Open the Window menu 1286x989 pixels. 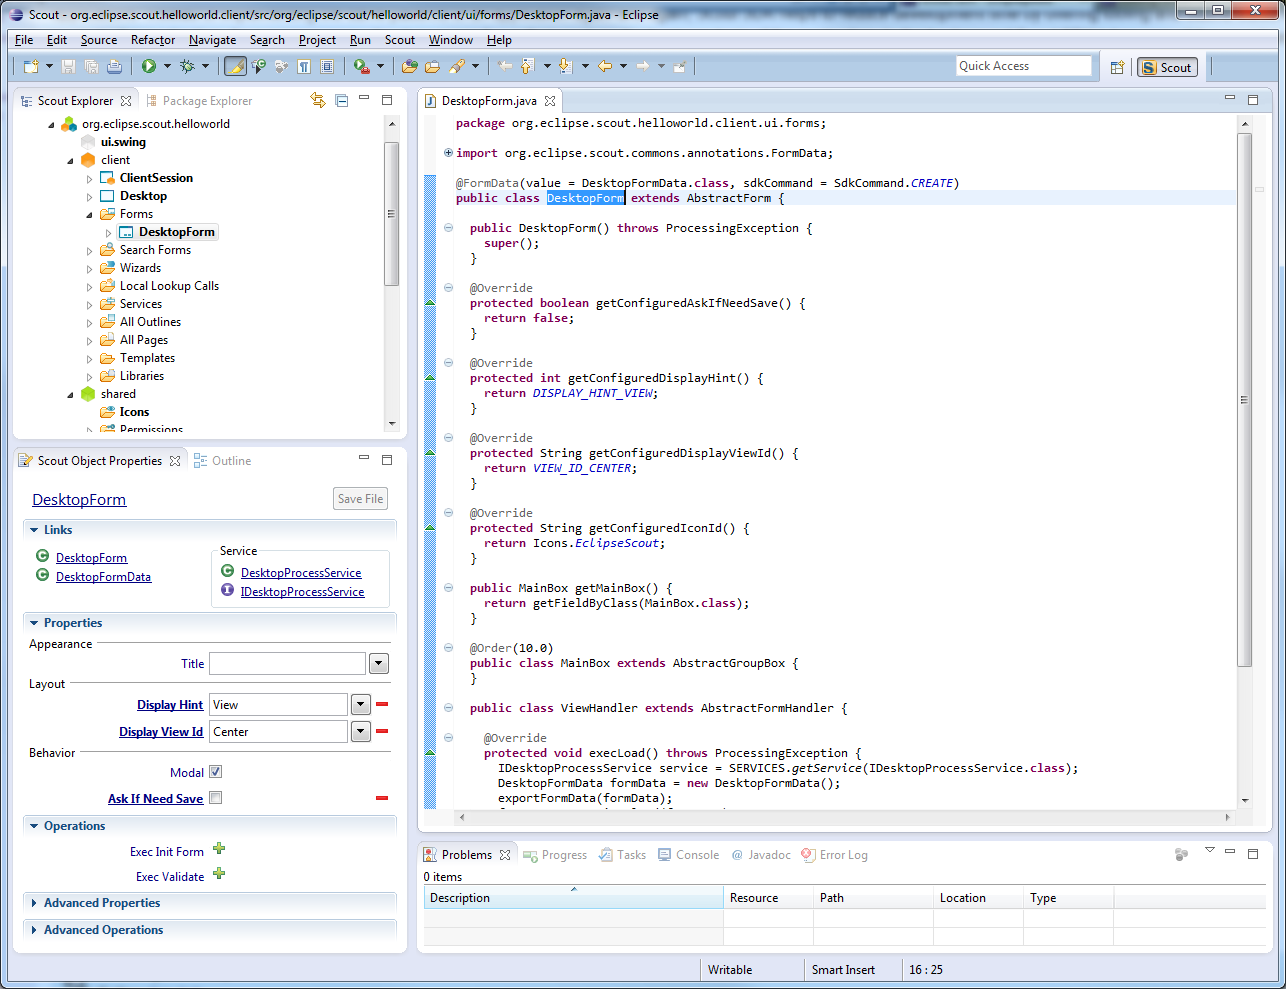450,40
